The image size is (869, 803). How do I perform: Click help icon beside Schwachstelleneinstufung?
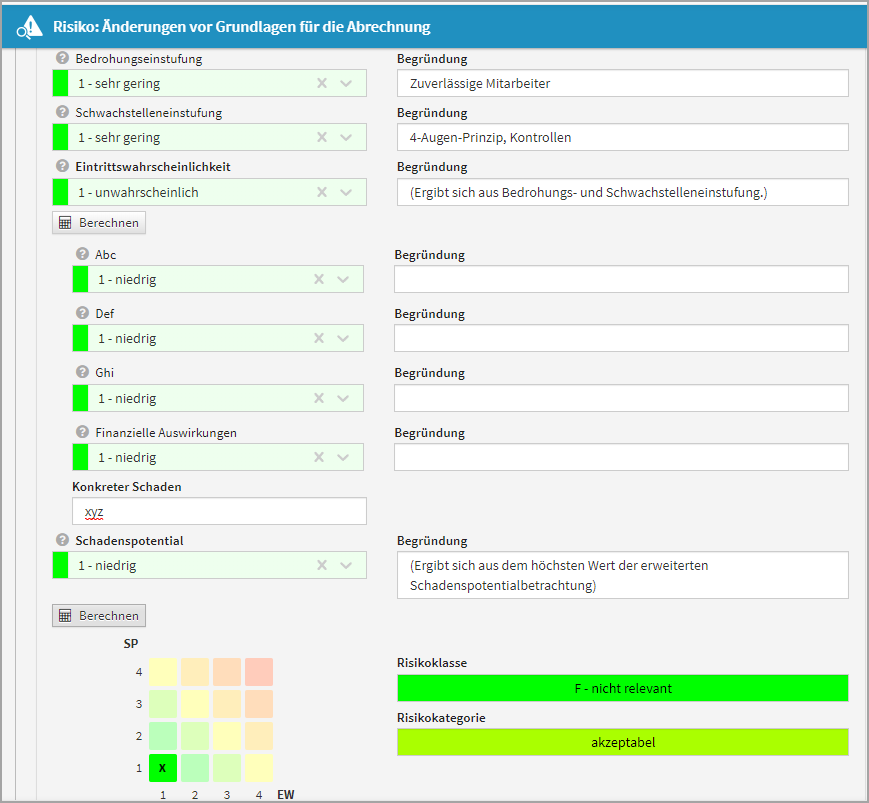click(62, 113)
